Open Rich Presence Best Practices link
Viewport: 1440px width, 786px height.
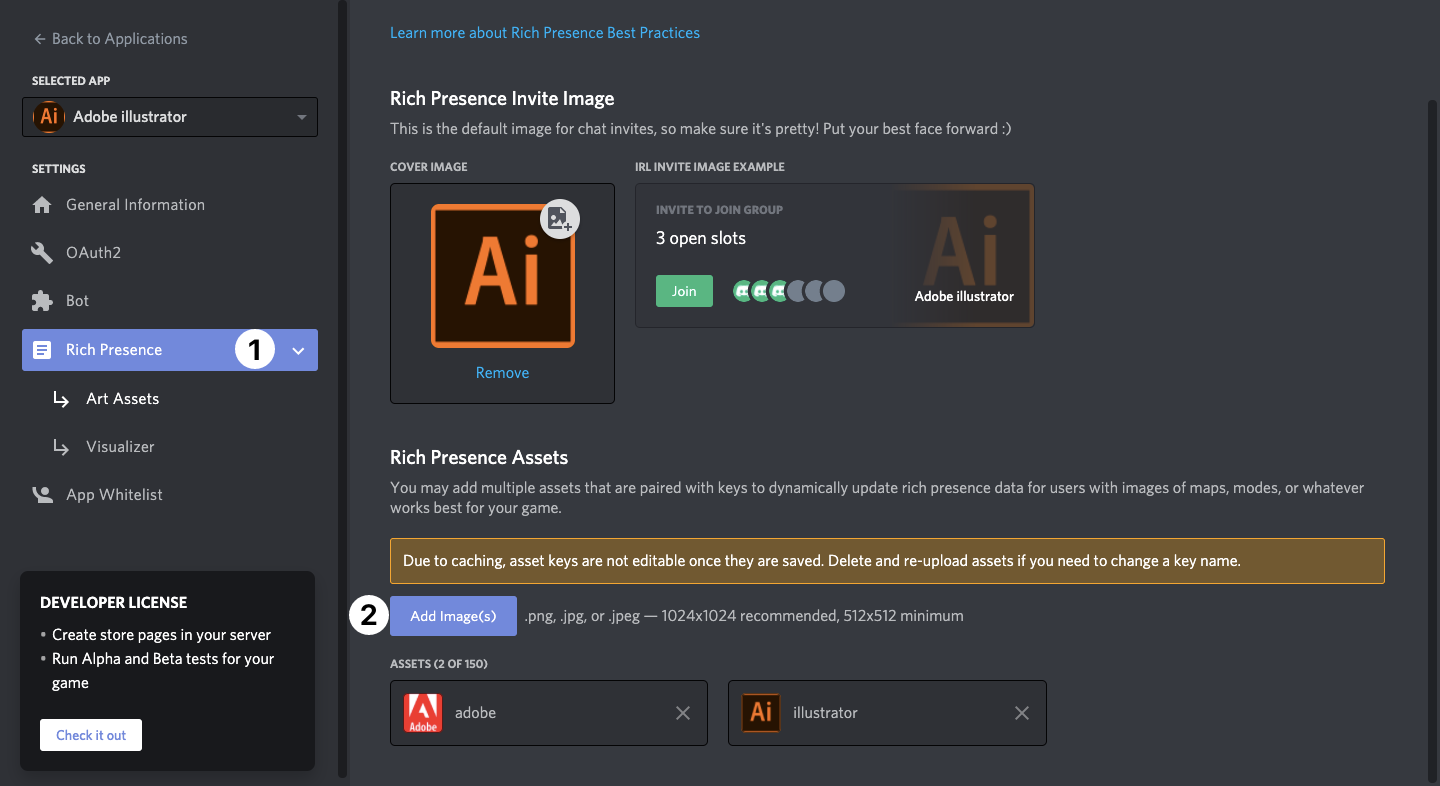tap(545, 33)
